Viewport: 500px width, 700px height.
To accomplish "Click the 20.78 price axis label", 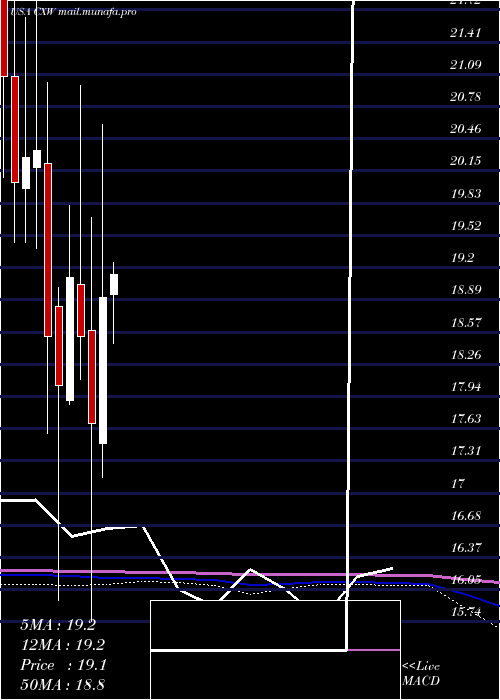I will 466,97.
